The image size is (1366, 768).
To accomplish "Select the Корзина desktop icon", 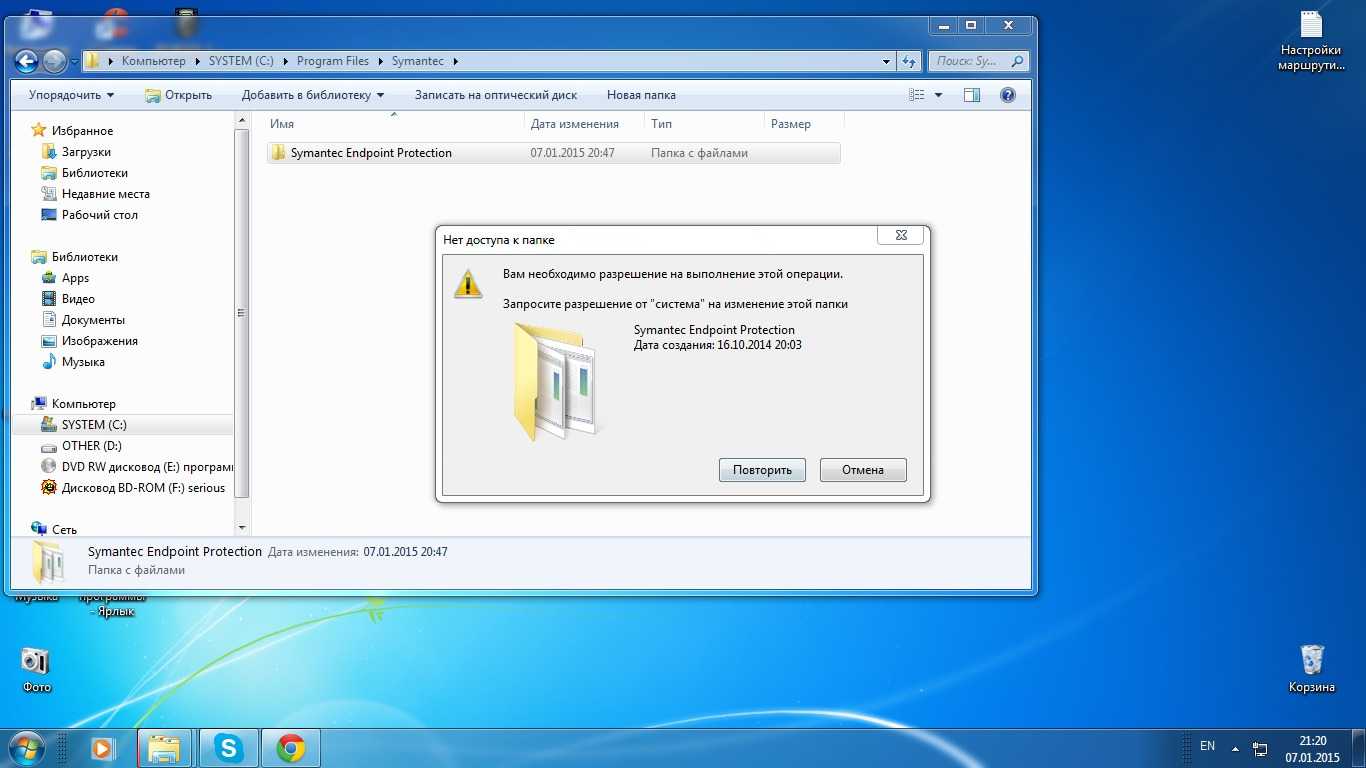I will point(1312,669).
